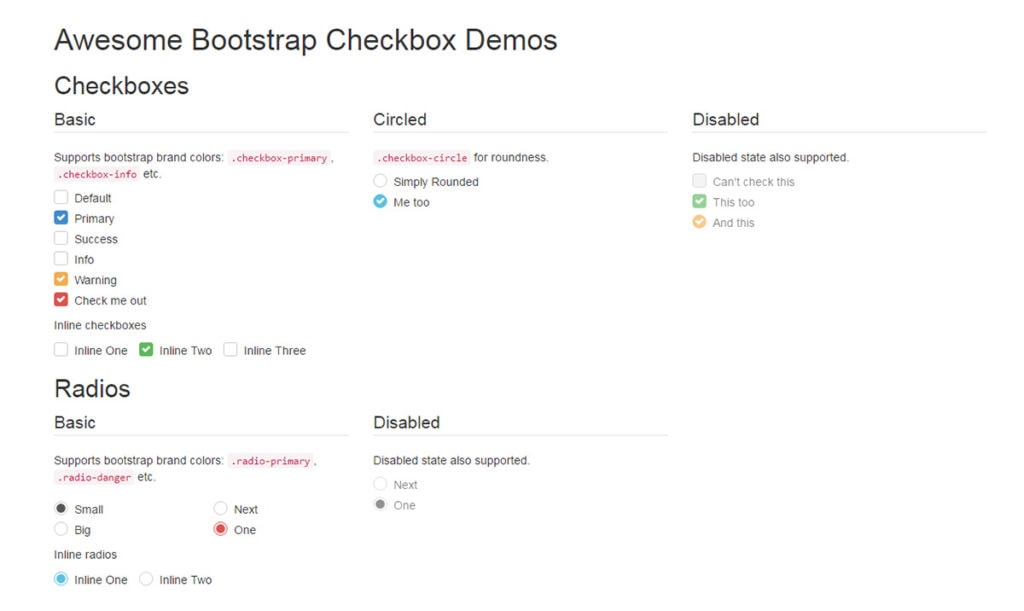Check the Info checkbox
Image resolution: width=1024 pixels, height=611 pixels.
[x=61, y=259]
